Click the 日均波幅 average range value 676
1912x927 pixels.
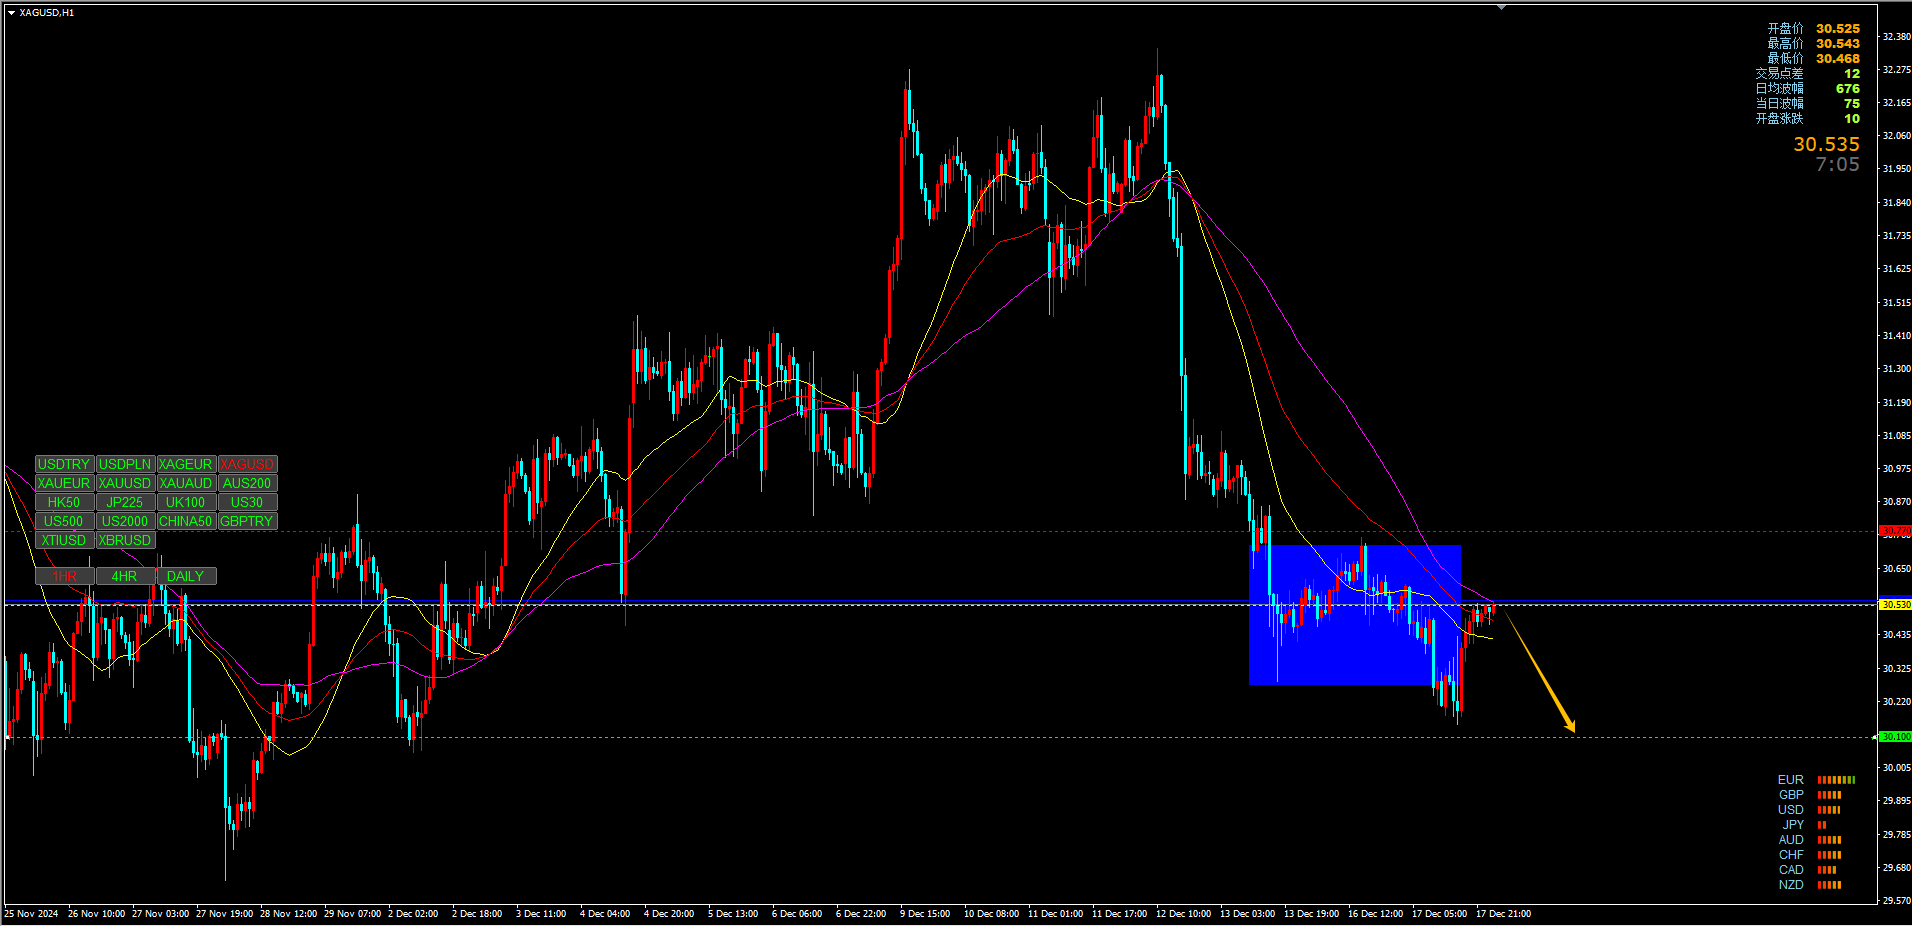coord(1848,89)
